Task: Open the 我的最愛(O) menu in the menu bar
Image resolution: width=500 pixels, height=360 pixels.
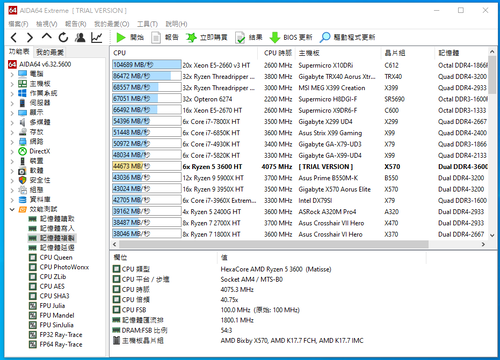Action: (112, 24)
